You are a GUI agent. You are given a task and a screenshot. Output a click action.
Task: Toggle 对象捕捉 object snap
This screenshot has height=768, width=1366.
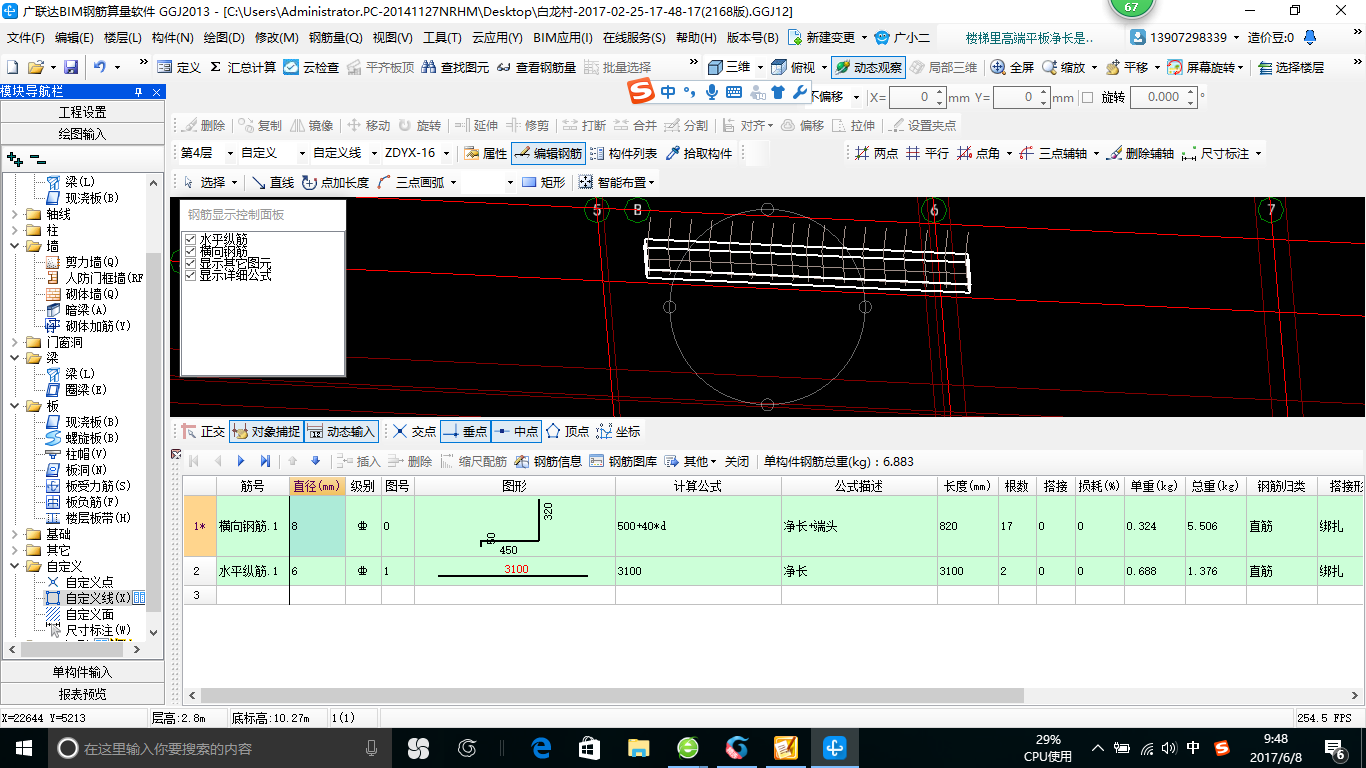(x=266, y=431)
